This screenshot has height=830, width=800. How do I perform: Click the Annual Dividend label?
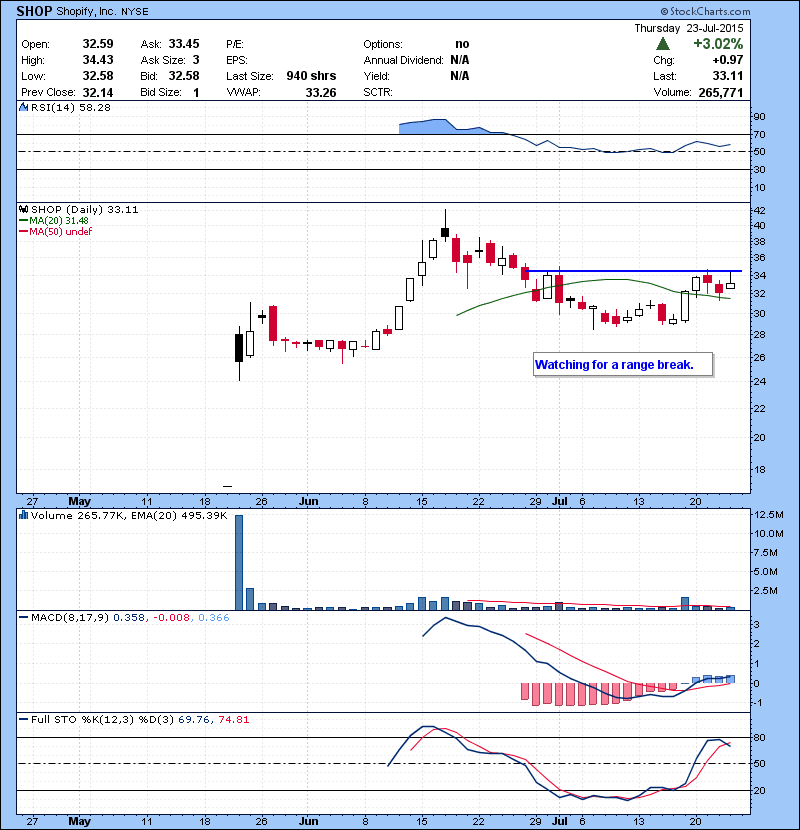tap(403, 60)
